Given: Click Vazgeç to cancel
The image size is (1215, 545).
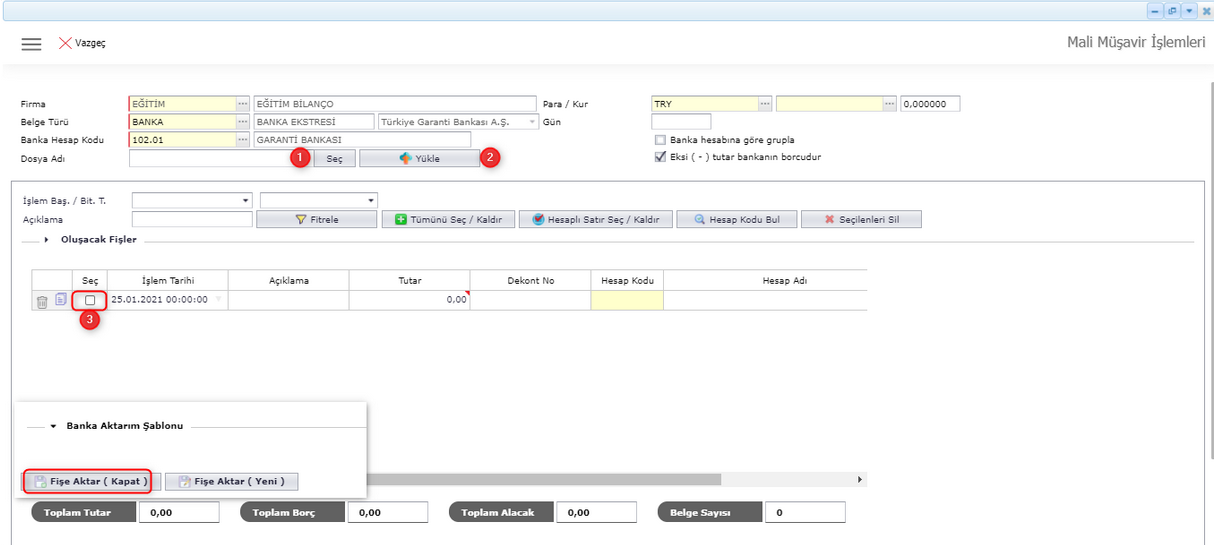Looking at the screenshot, I should pos(81,44).
